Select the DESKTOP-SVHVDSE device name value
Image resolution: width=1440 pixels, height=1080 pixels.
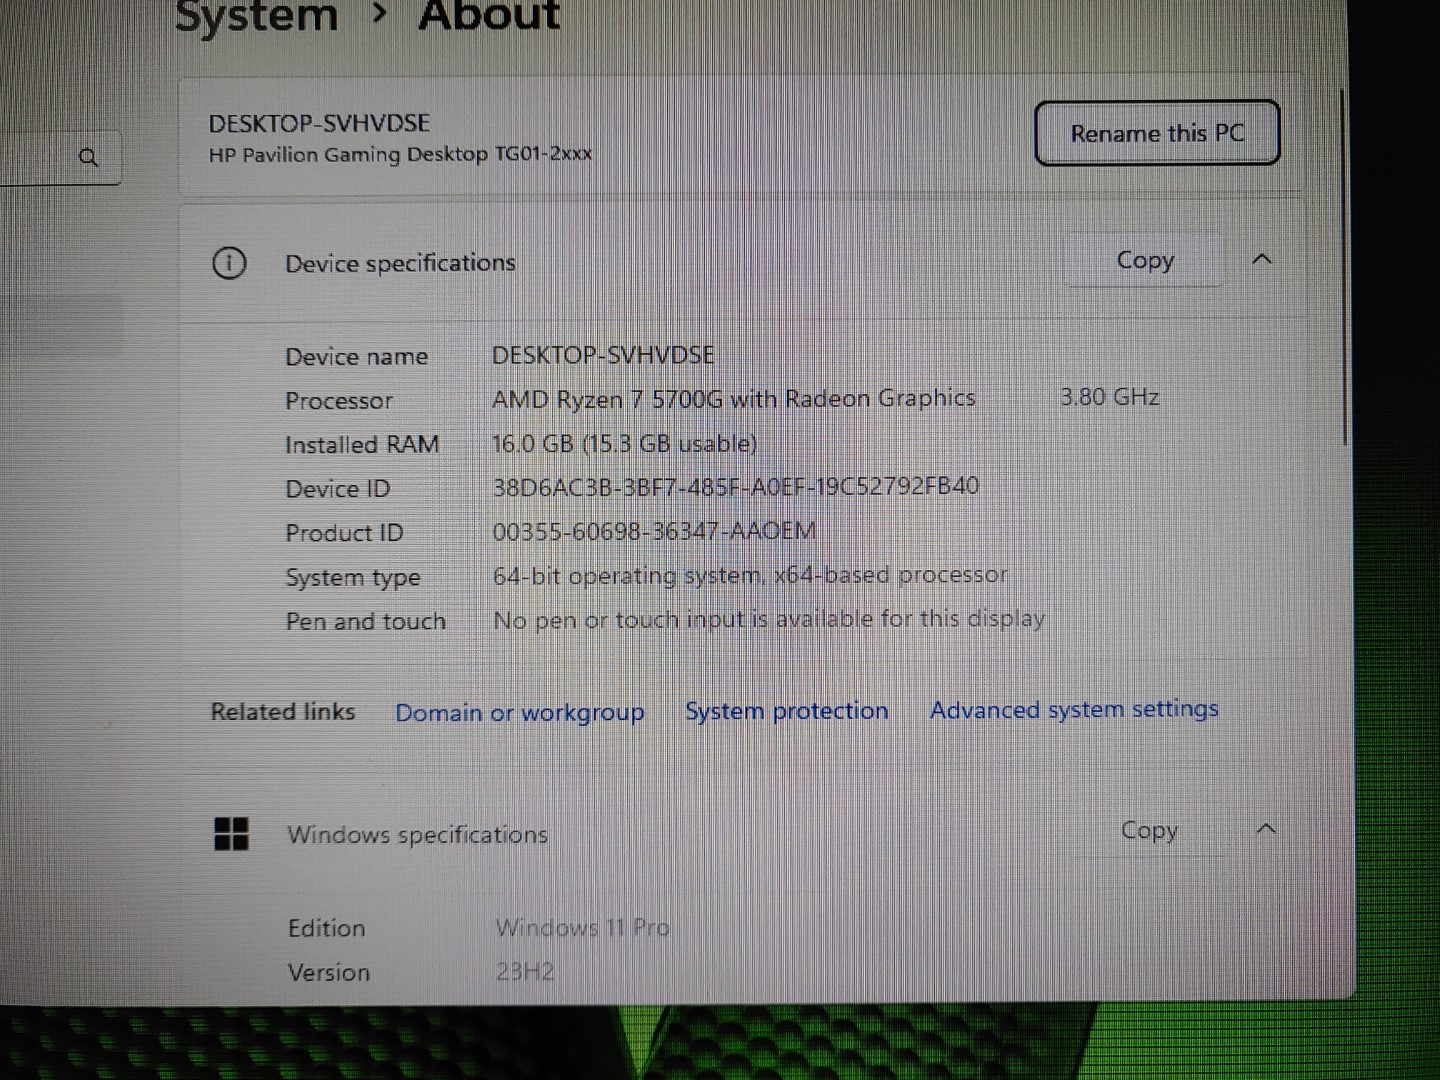tap(603, 355)
